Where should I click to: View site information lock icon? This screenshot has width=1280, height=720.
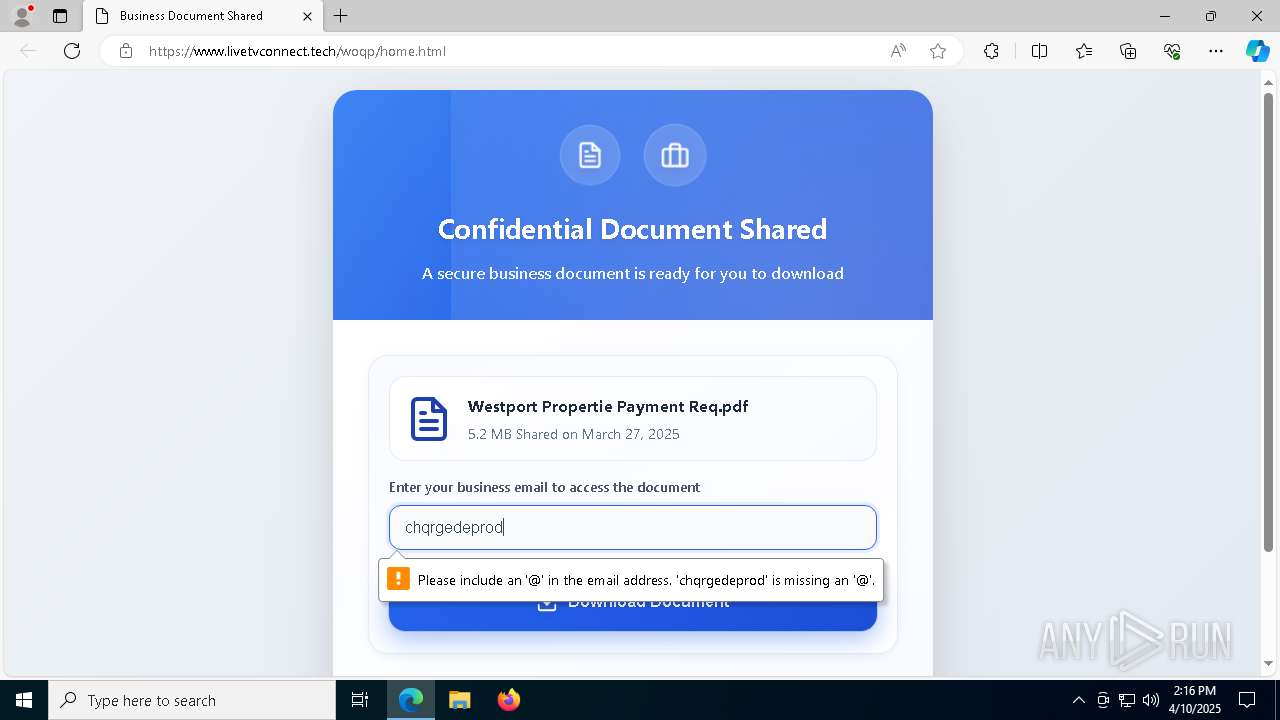pos(126,51)
